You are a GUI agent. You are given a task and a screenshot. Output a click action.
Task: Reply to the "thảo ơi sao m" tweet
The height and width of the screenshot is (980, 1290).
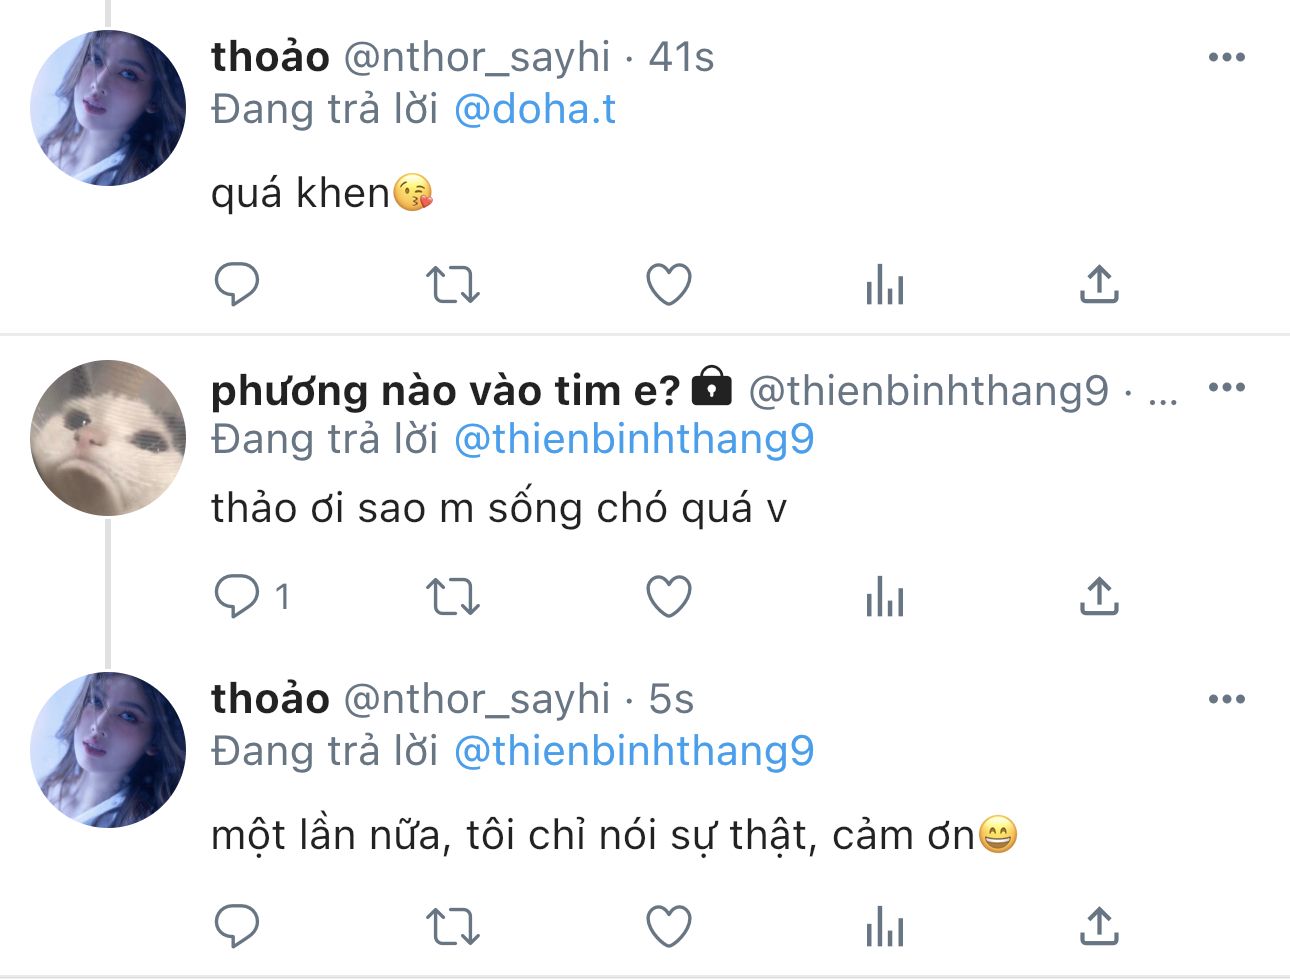[x=237, y=597]
